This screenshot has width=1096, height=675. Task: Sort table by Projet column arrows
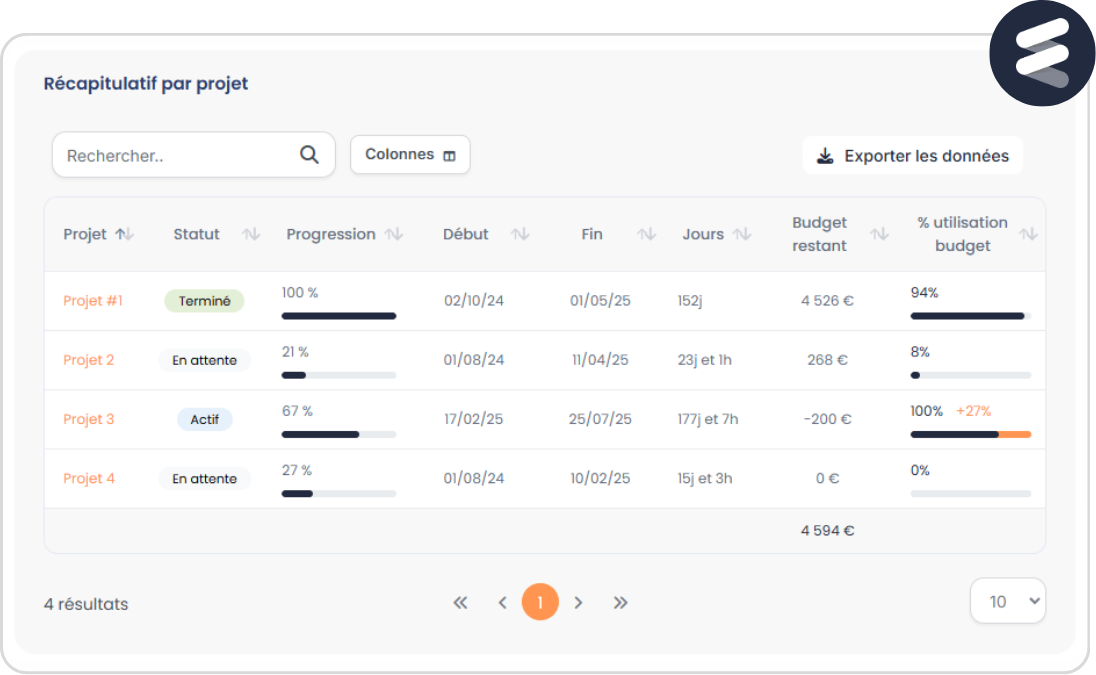coord(124,234)
